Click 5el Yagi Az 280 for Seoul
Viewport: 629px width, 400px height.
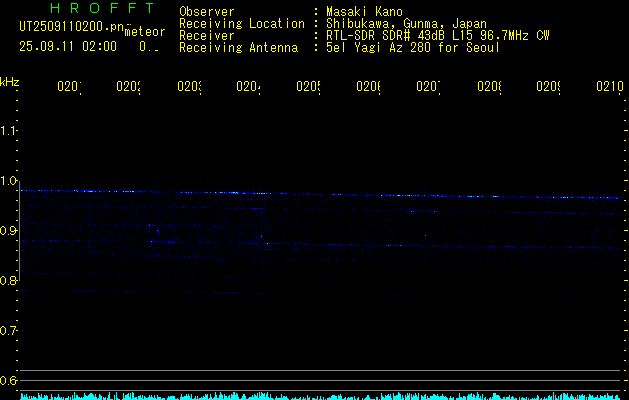click(413, 48)
